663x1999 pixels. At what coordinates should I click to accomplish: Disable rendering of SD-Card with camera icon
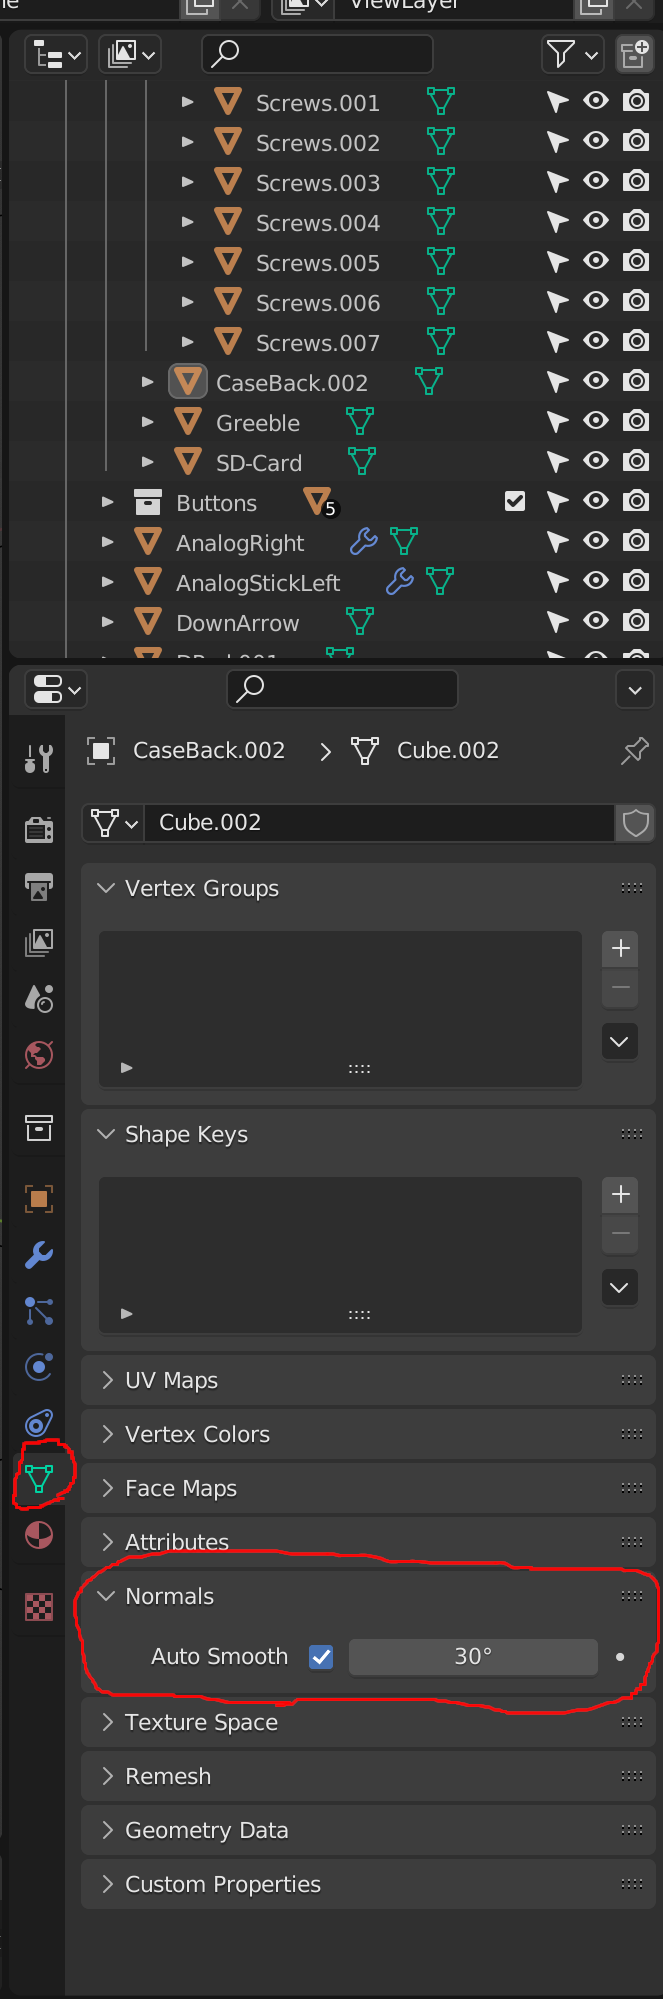pyautogui.click(x=636, y=461)
